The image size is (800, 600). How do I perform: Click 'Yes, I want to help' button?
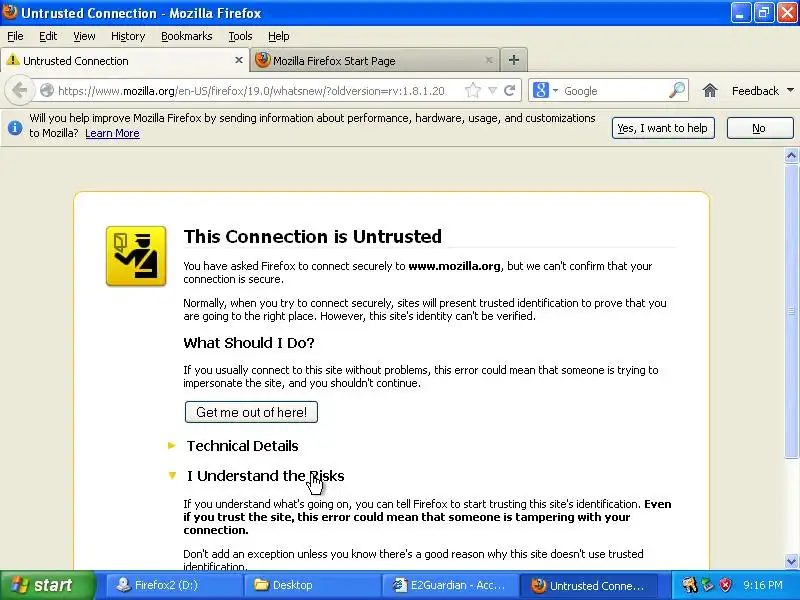(663, 128)
